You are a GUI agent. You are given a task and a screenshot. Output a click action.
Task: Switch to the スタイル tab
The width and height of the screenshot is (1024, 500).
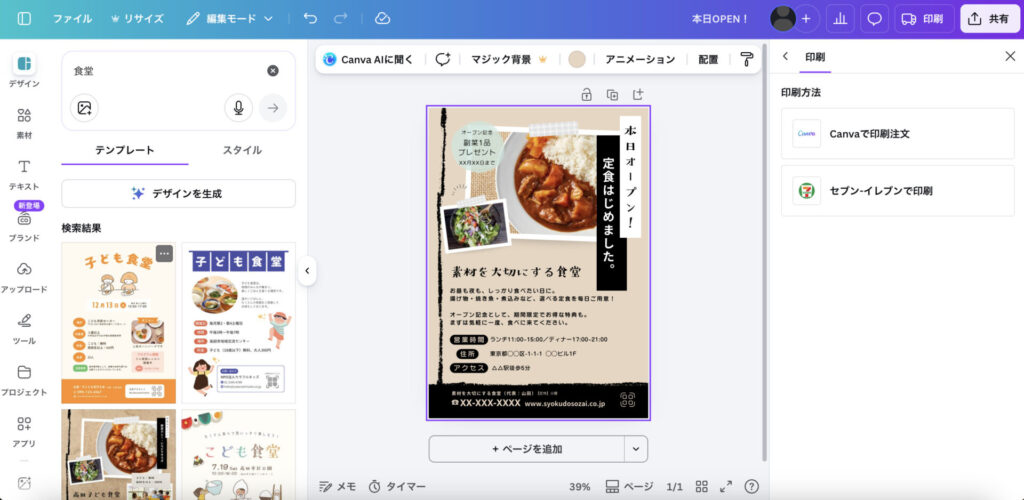242,150
